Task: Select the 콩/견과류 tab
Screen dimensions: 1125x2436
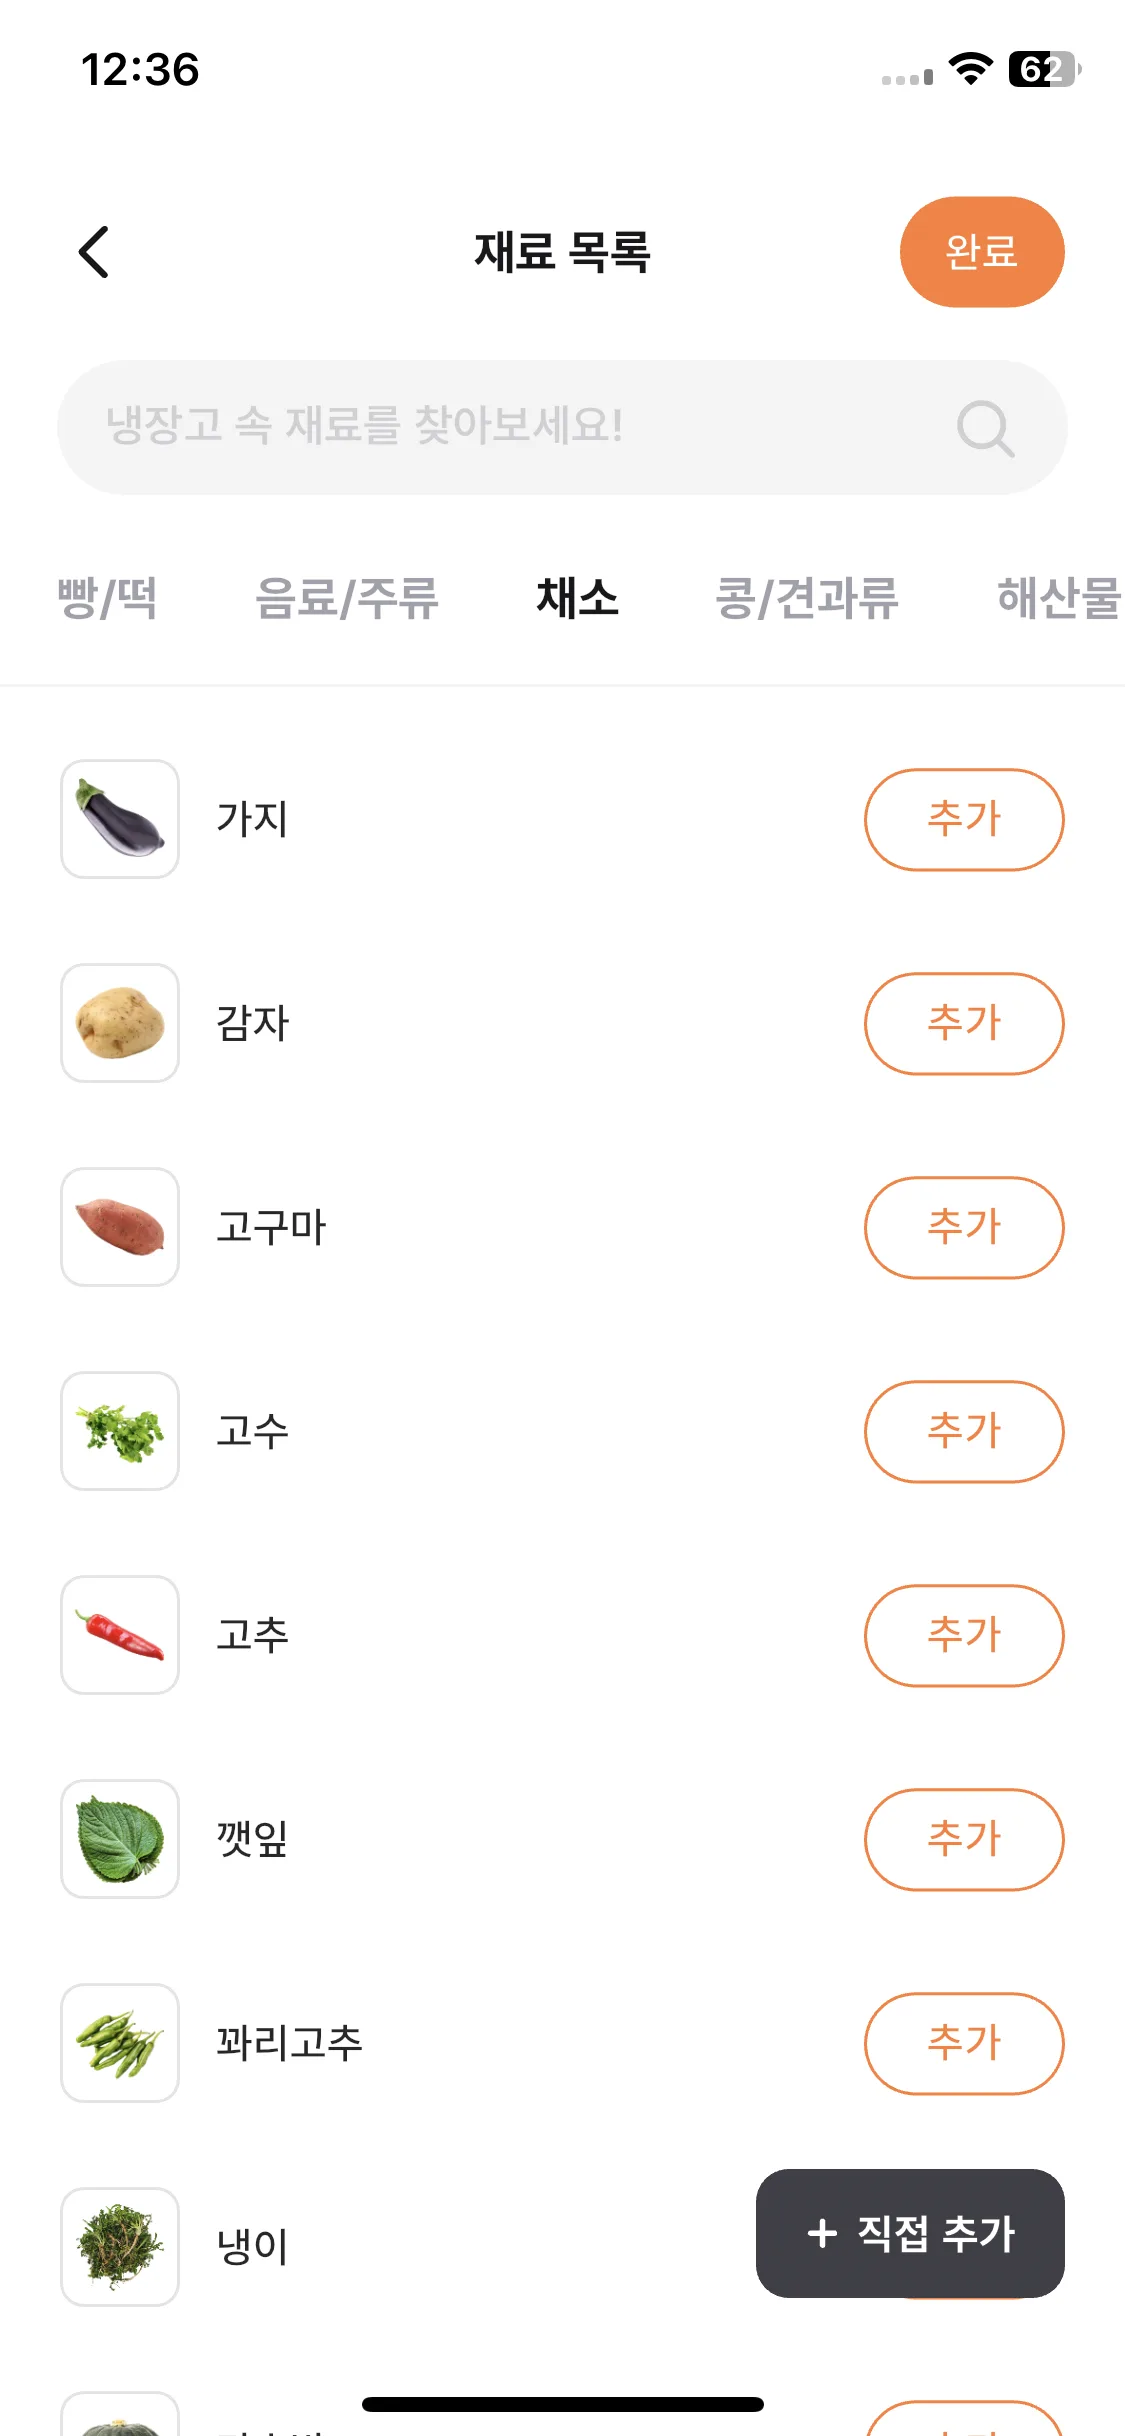Action: [807, 598]
